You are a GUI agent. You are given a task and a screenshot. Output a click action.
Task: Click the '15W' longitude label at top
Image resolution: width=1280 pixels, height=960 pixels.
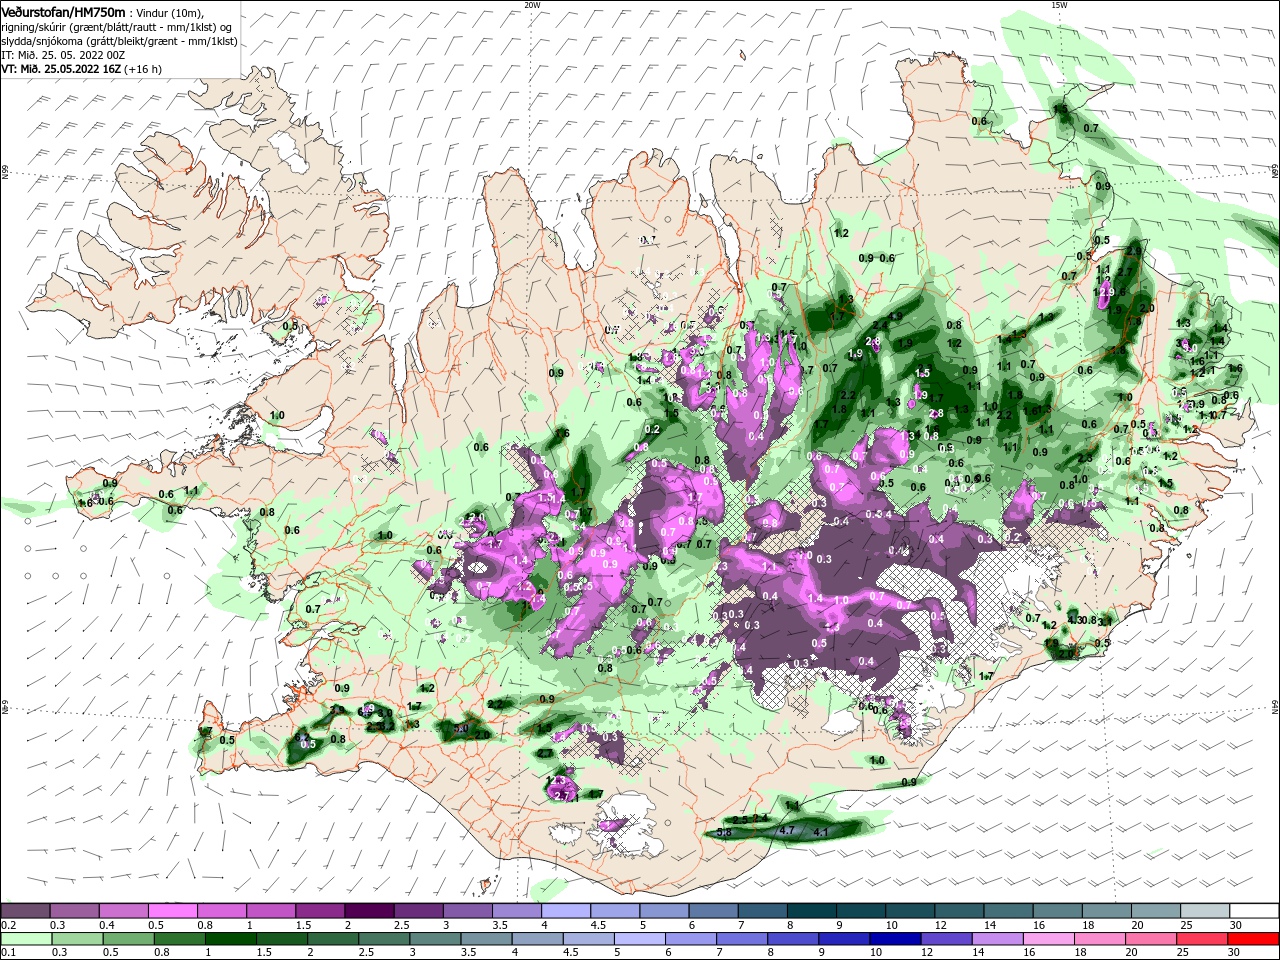[1058, 5]
